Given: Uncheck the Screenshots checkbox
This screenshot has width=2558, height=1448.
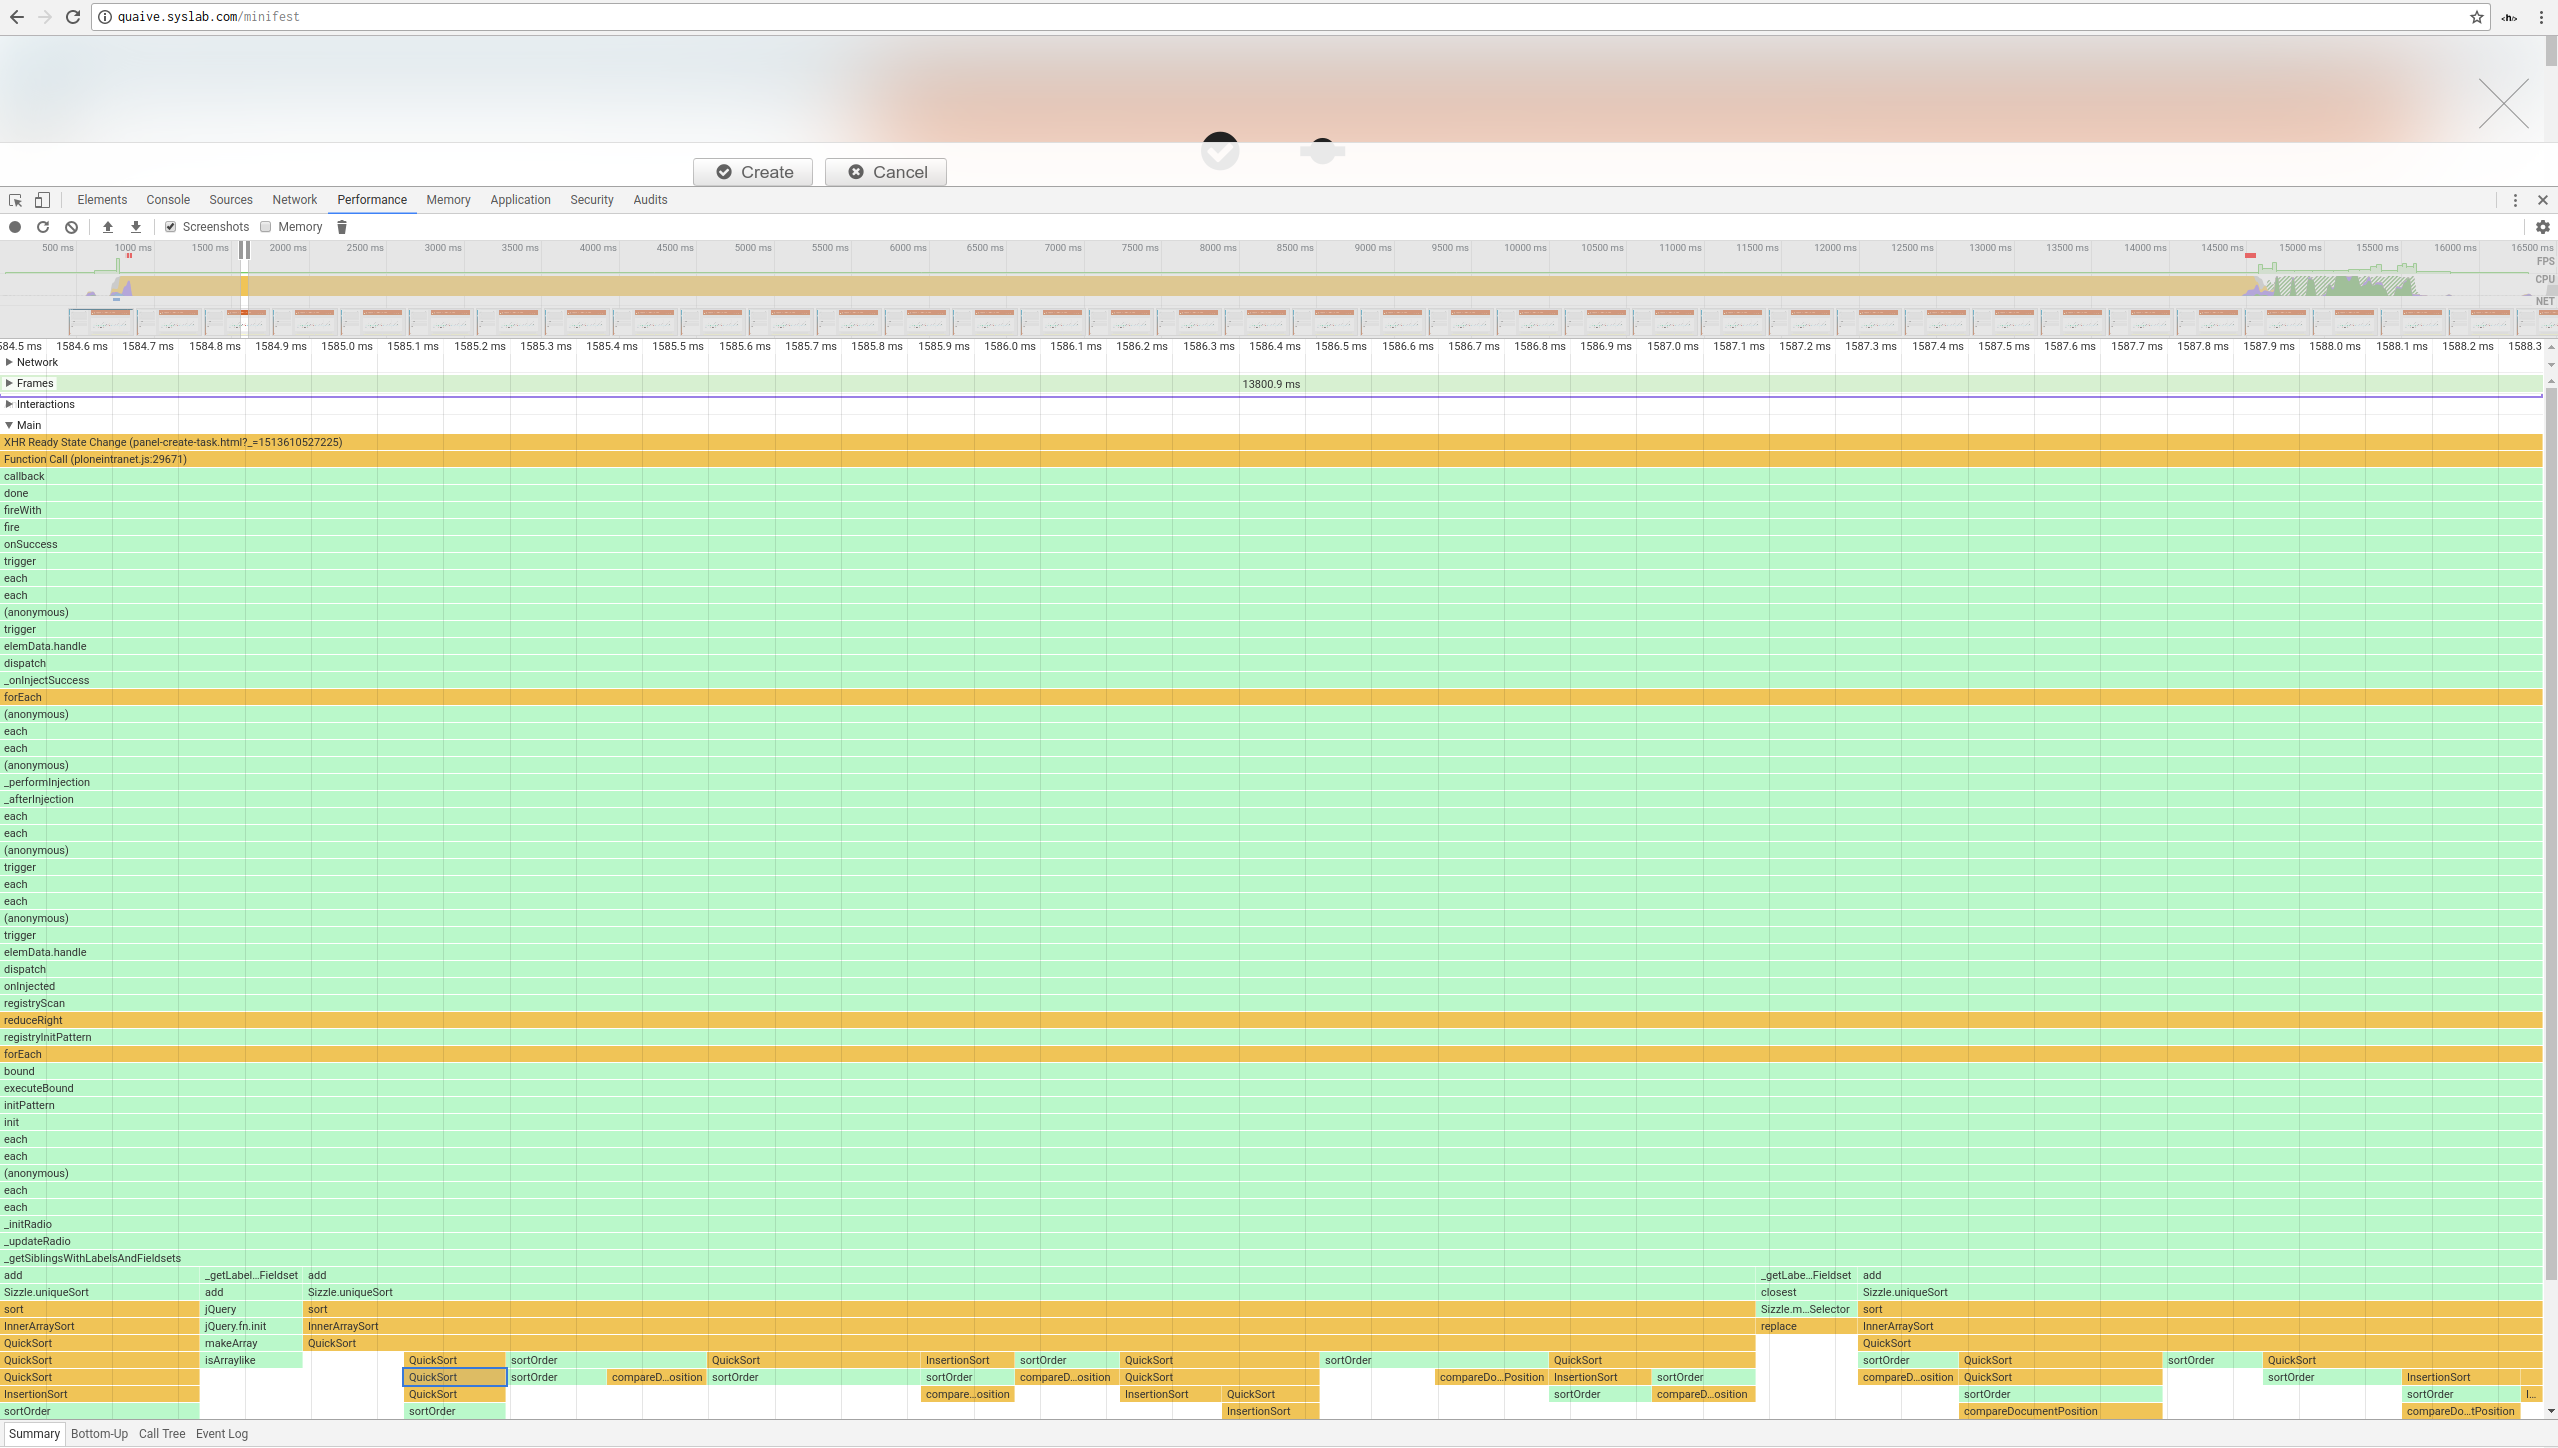Looking at the screenshot, I should point(171,227).
